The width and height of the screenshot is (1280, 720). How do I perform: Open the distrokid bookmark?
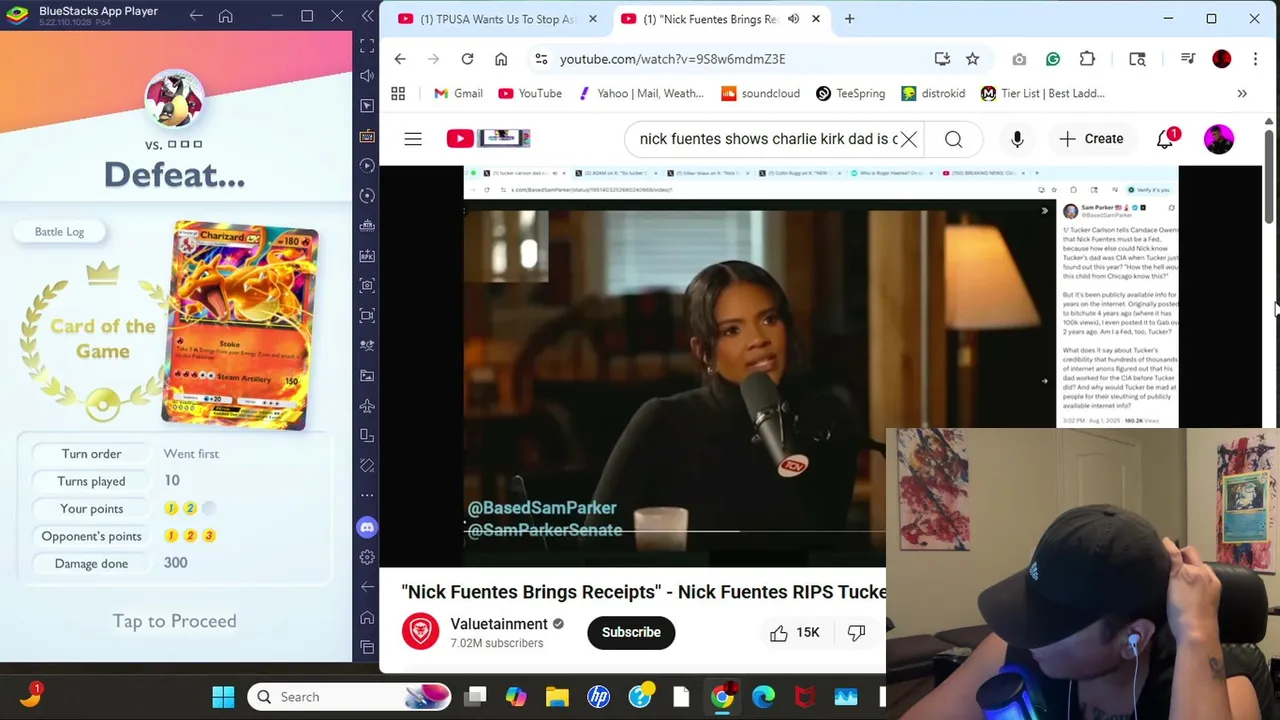pyautogui.click(x=933, y=93)
